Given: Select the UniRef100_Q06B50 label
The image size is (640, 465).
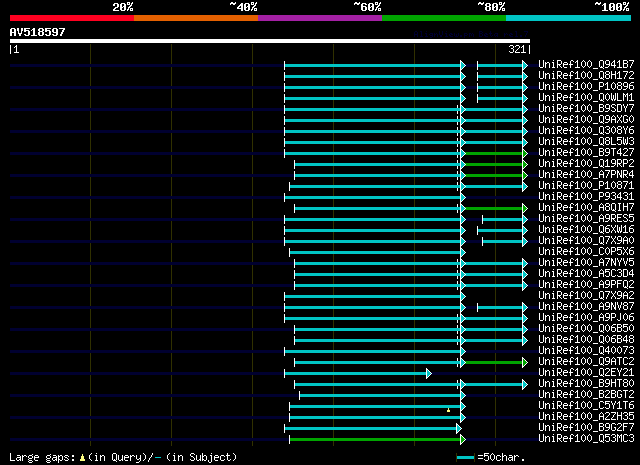Looking at the screenshot, I should (586, 329).
